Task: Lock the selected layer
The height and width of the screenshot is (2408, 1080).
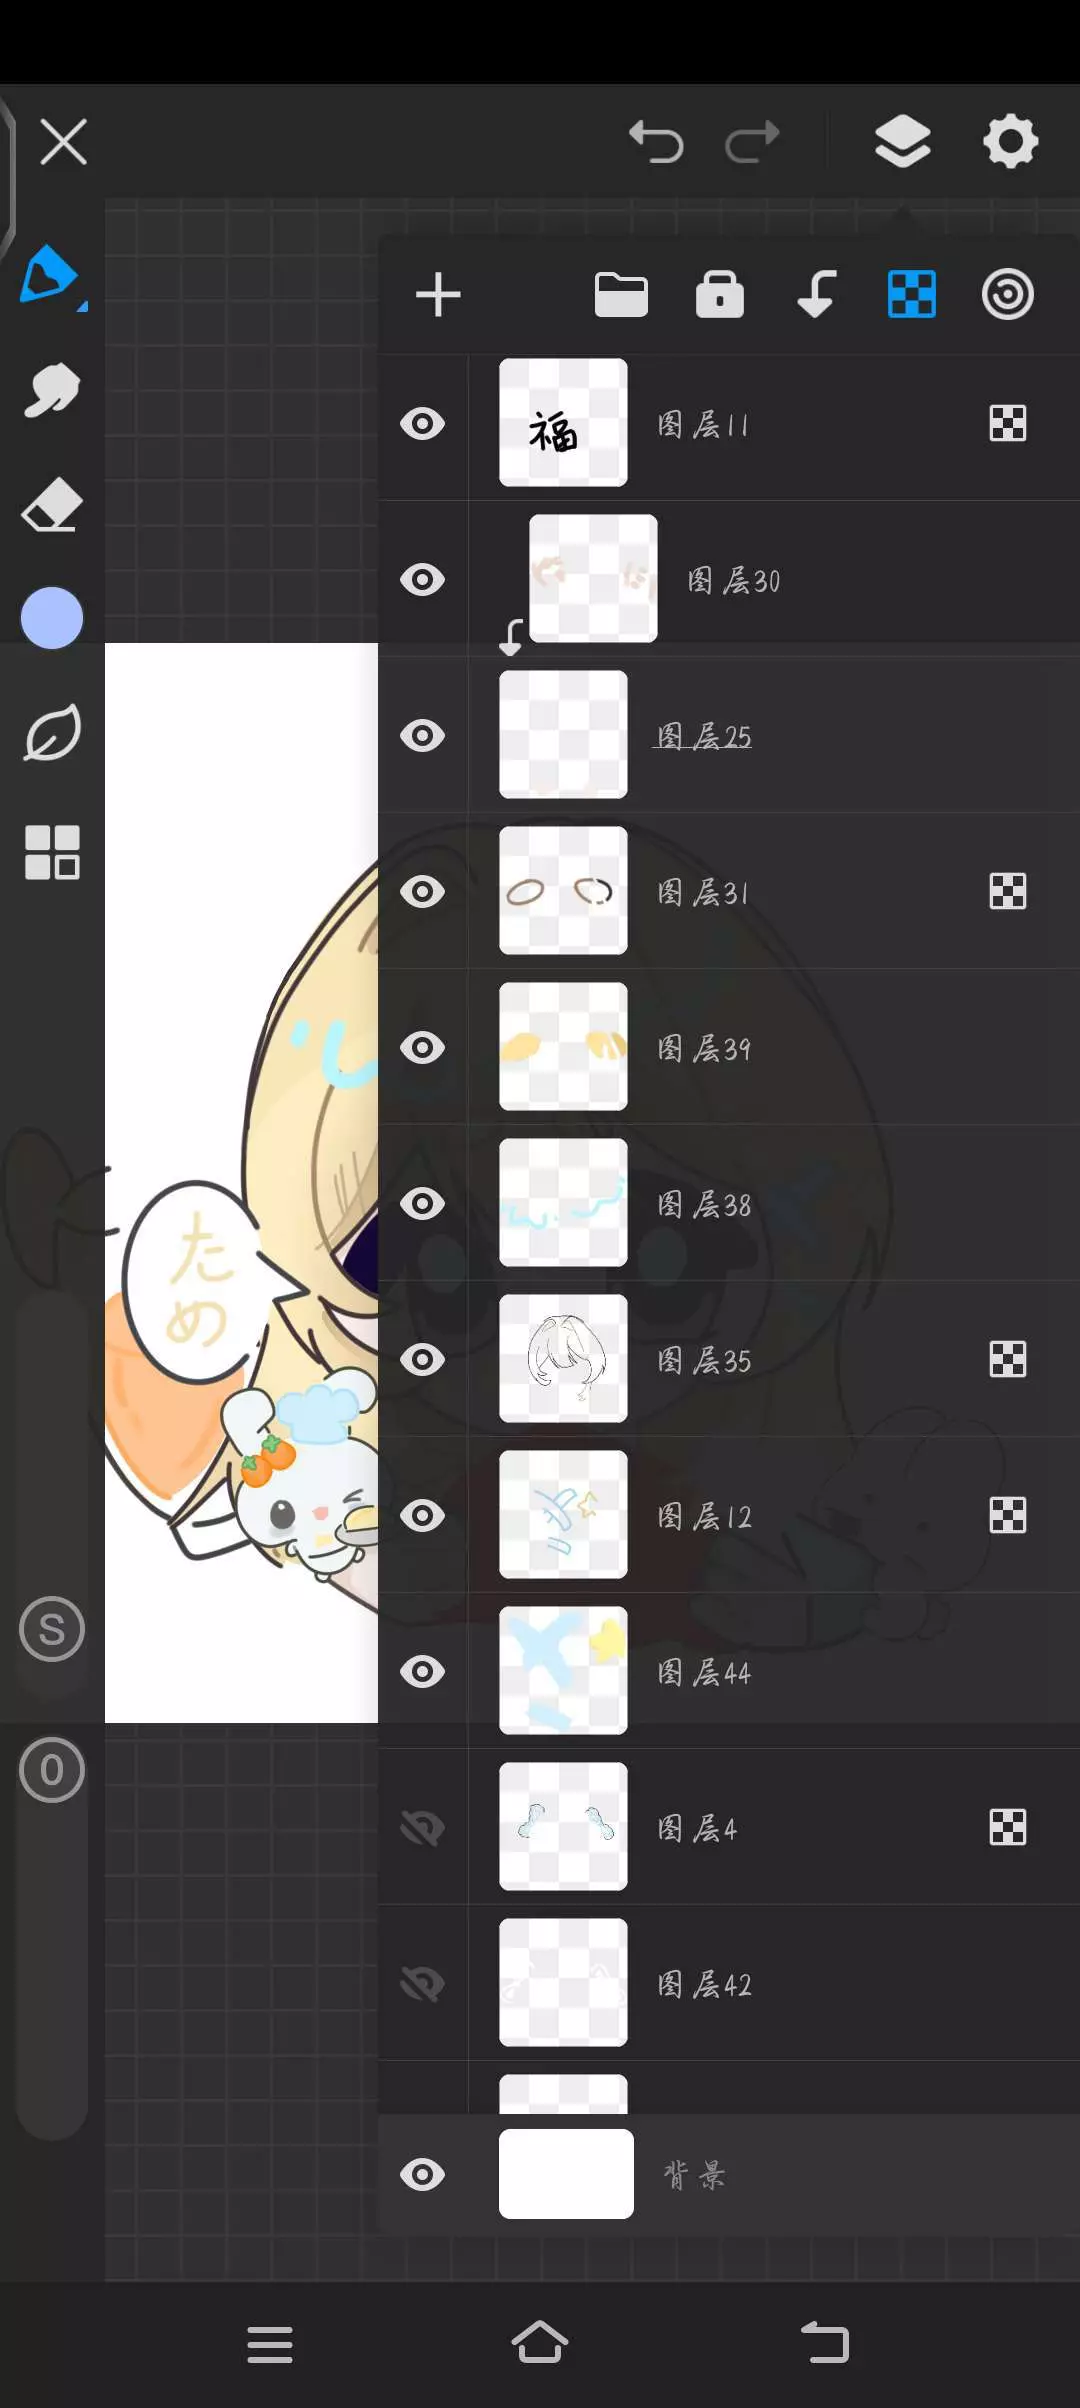Action: point(719,295)
